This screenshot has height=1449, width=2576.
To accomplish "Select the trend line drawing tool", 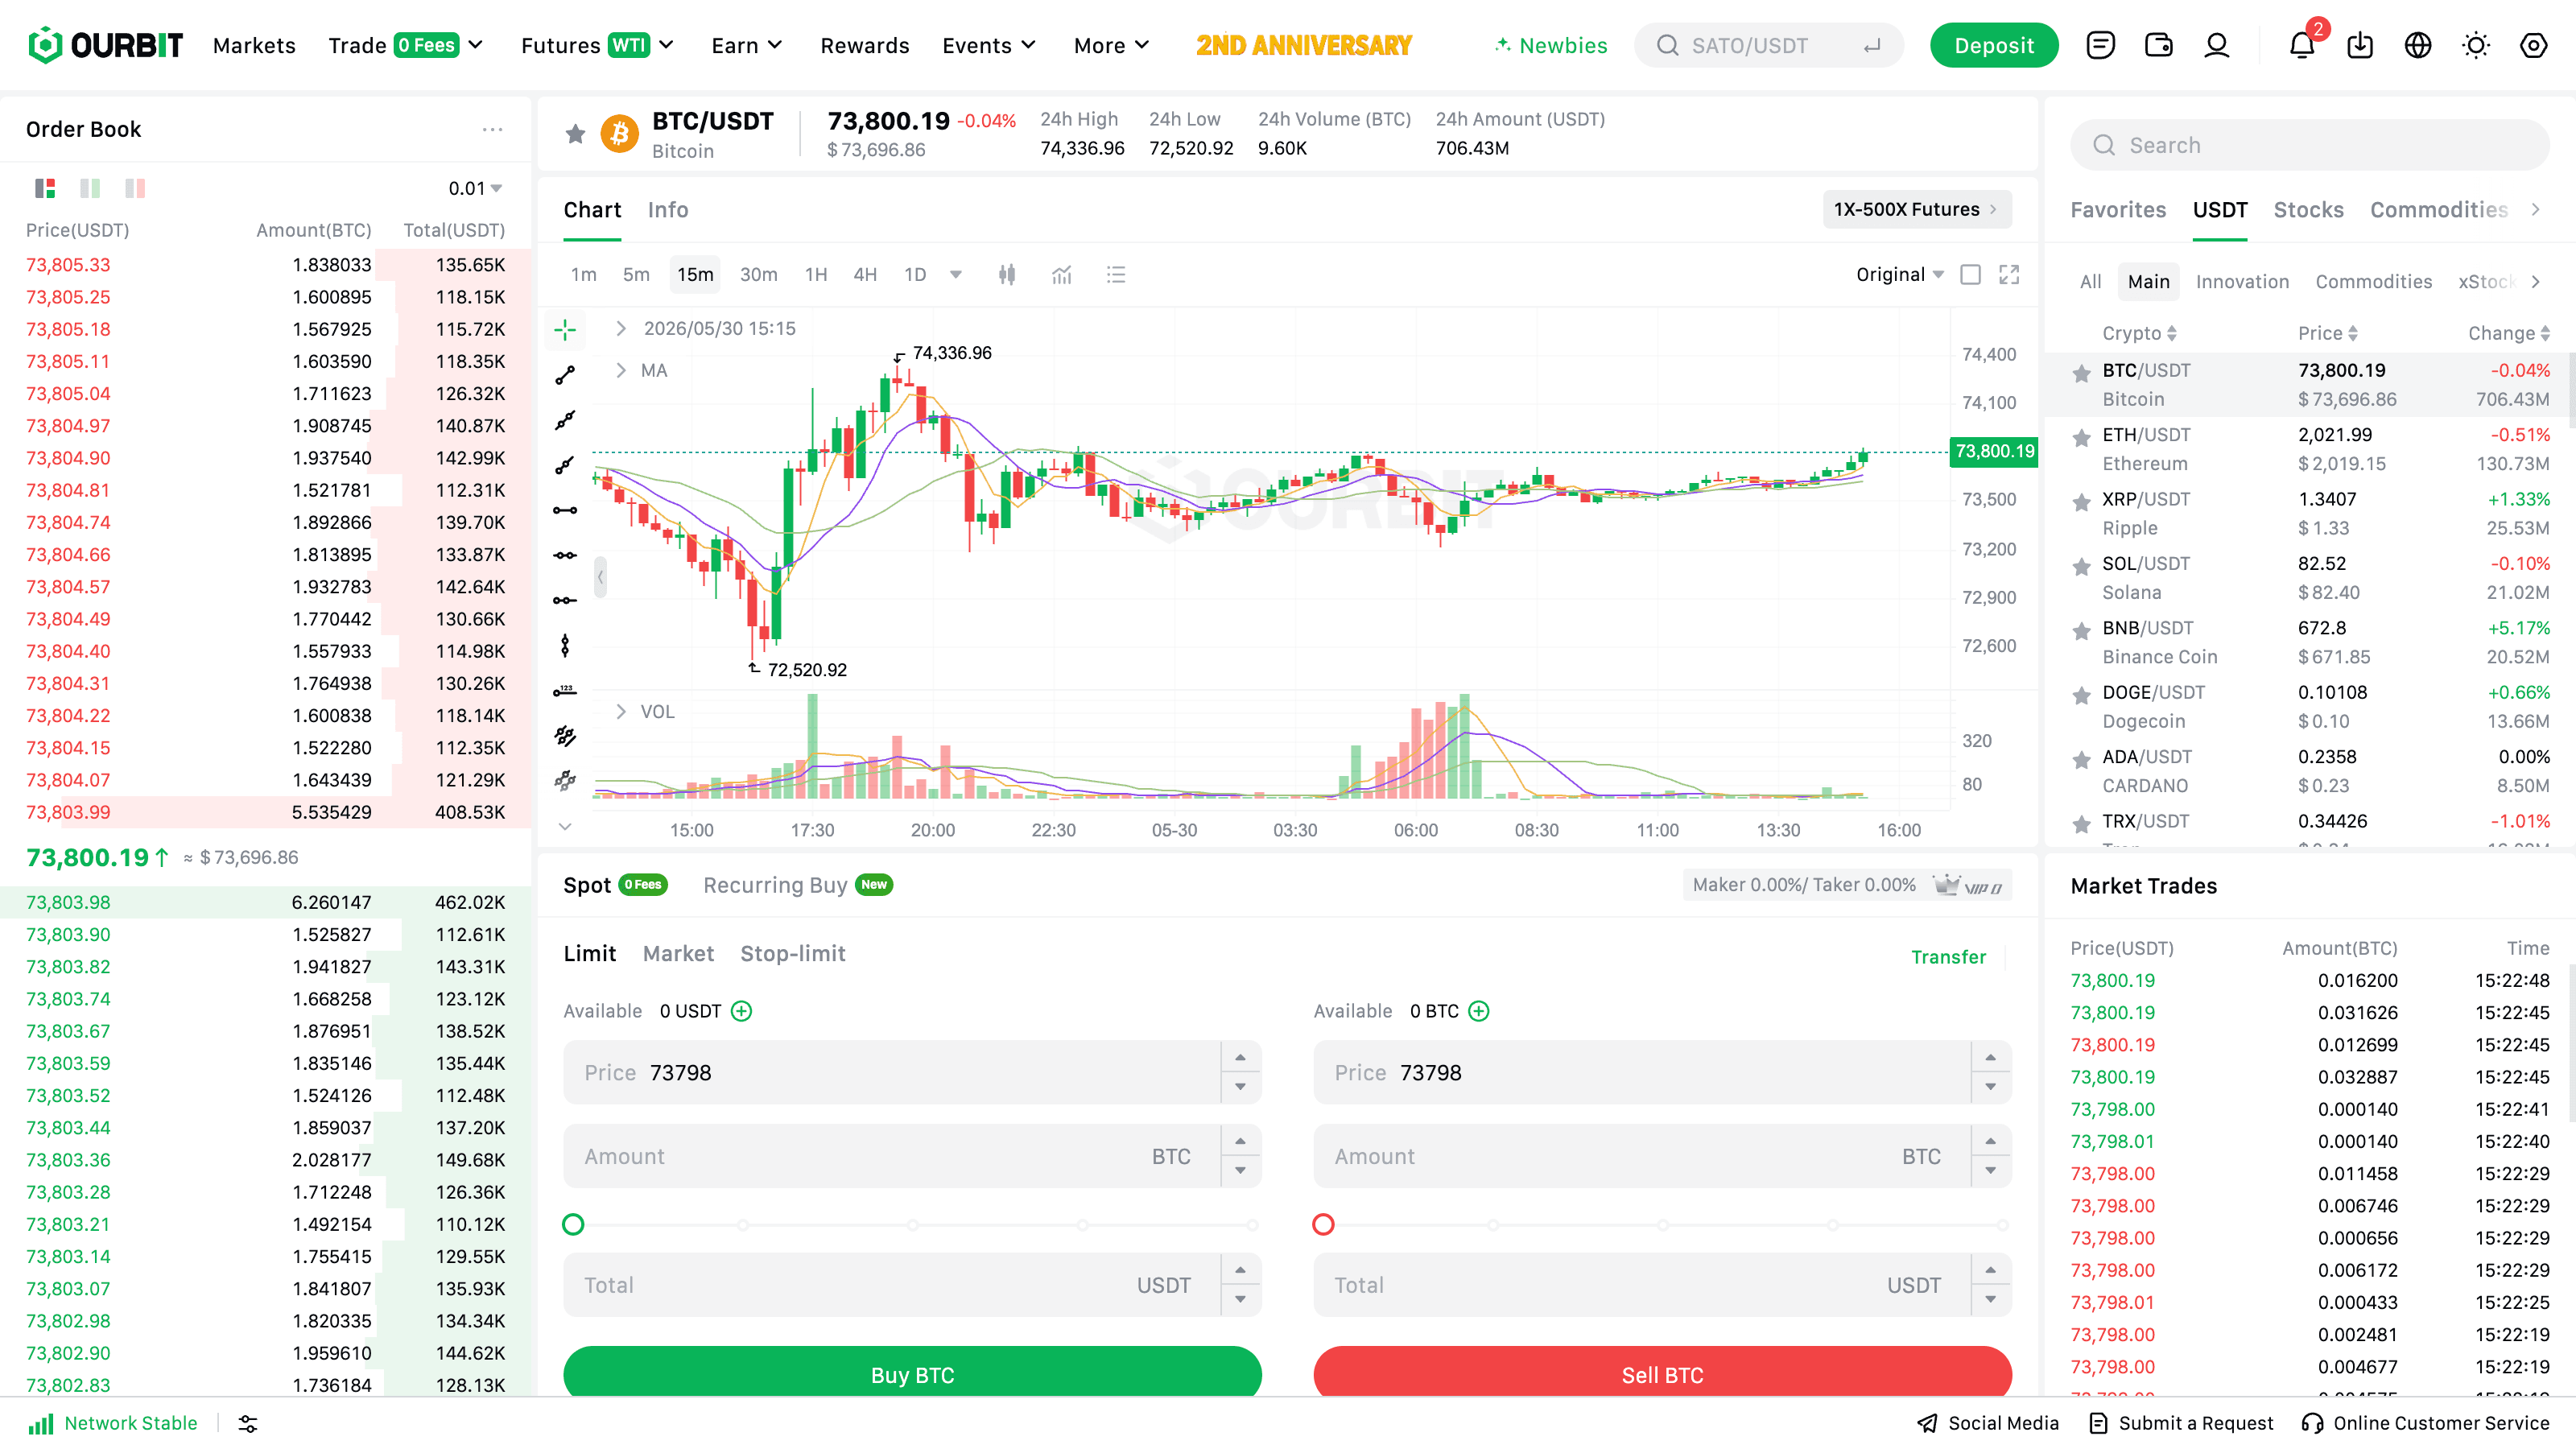I will click(x=565, y=375).
